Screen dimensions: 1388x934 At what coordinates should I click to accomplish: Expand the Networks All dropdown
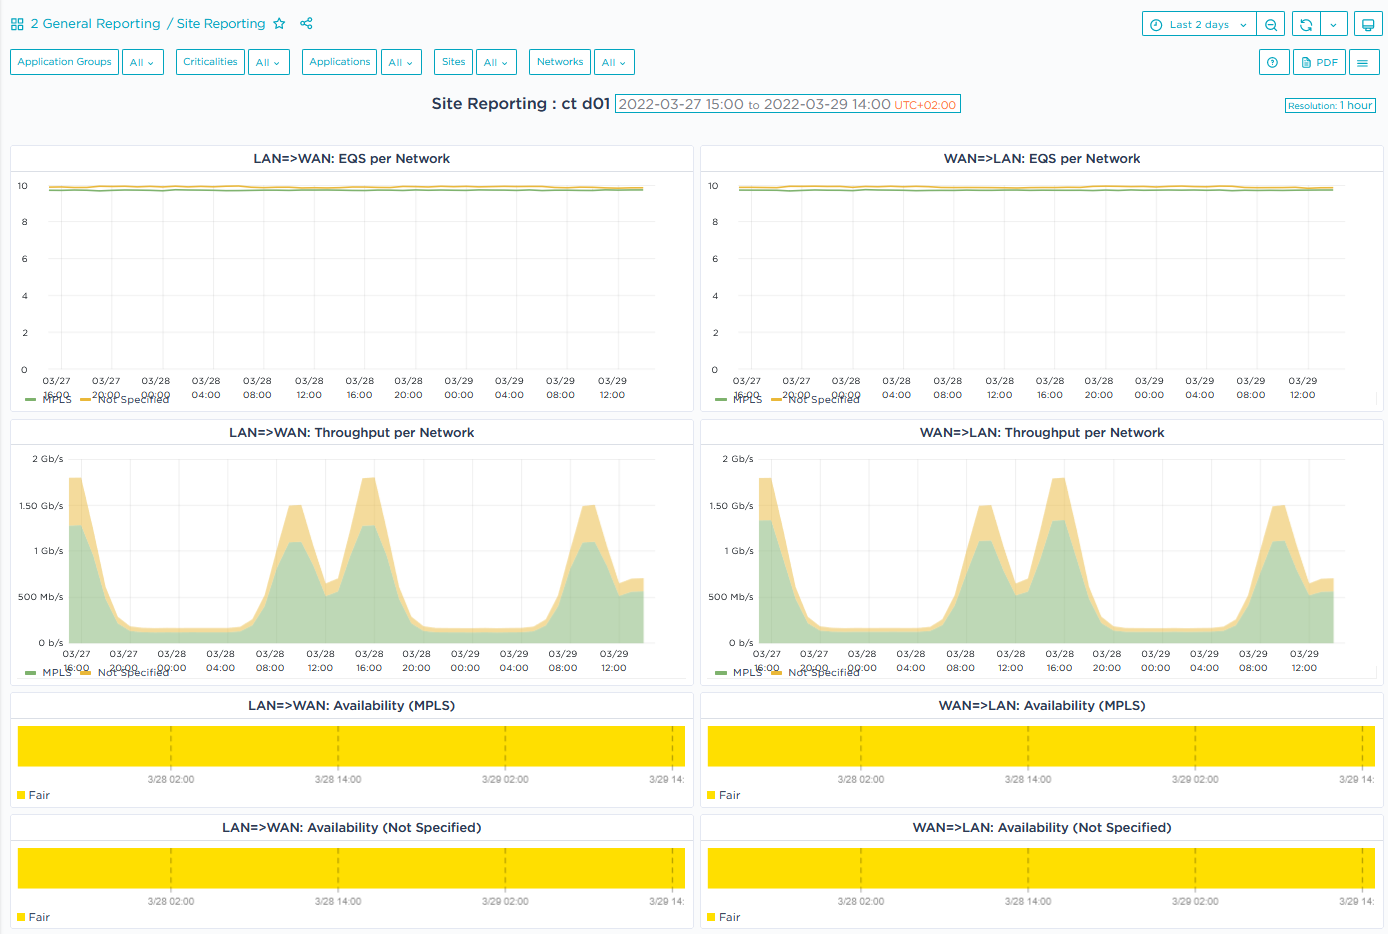click(x=613, y=63)
